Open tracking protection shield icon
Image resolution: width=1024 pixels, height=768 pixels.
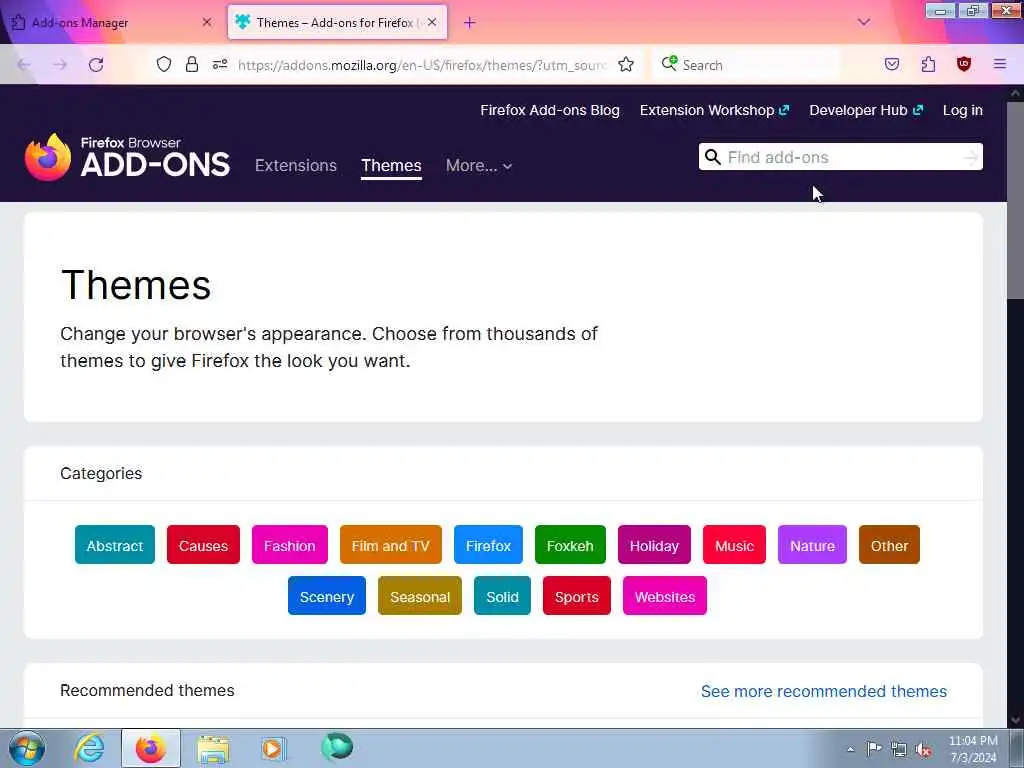(x=164, y=64)
